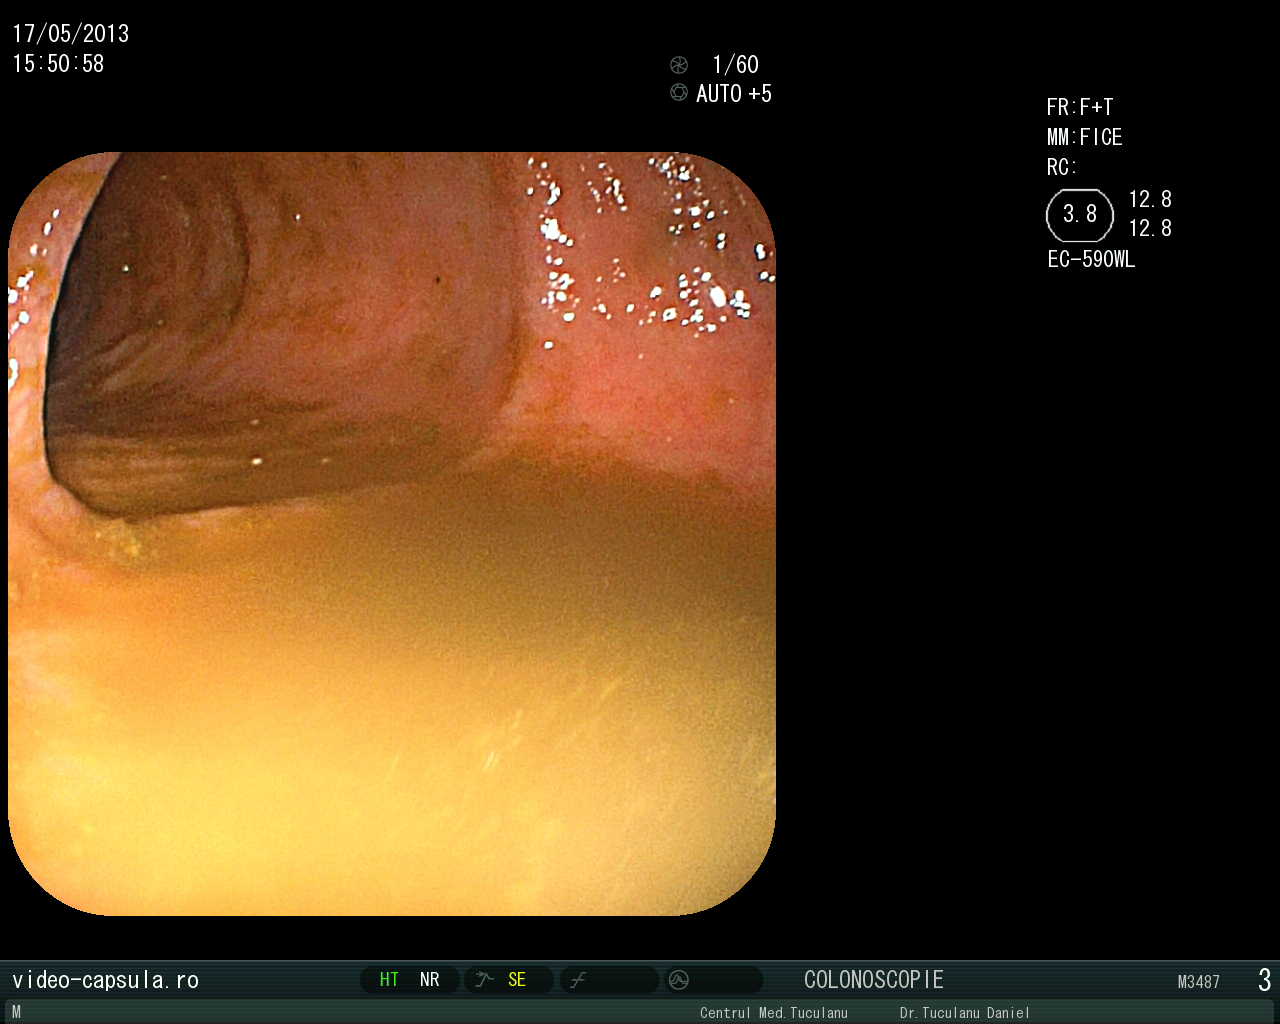Click the 1/60 shutter speed value
This screenshot has width=1280, height=1024.
pos(735,65)
